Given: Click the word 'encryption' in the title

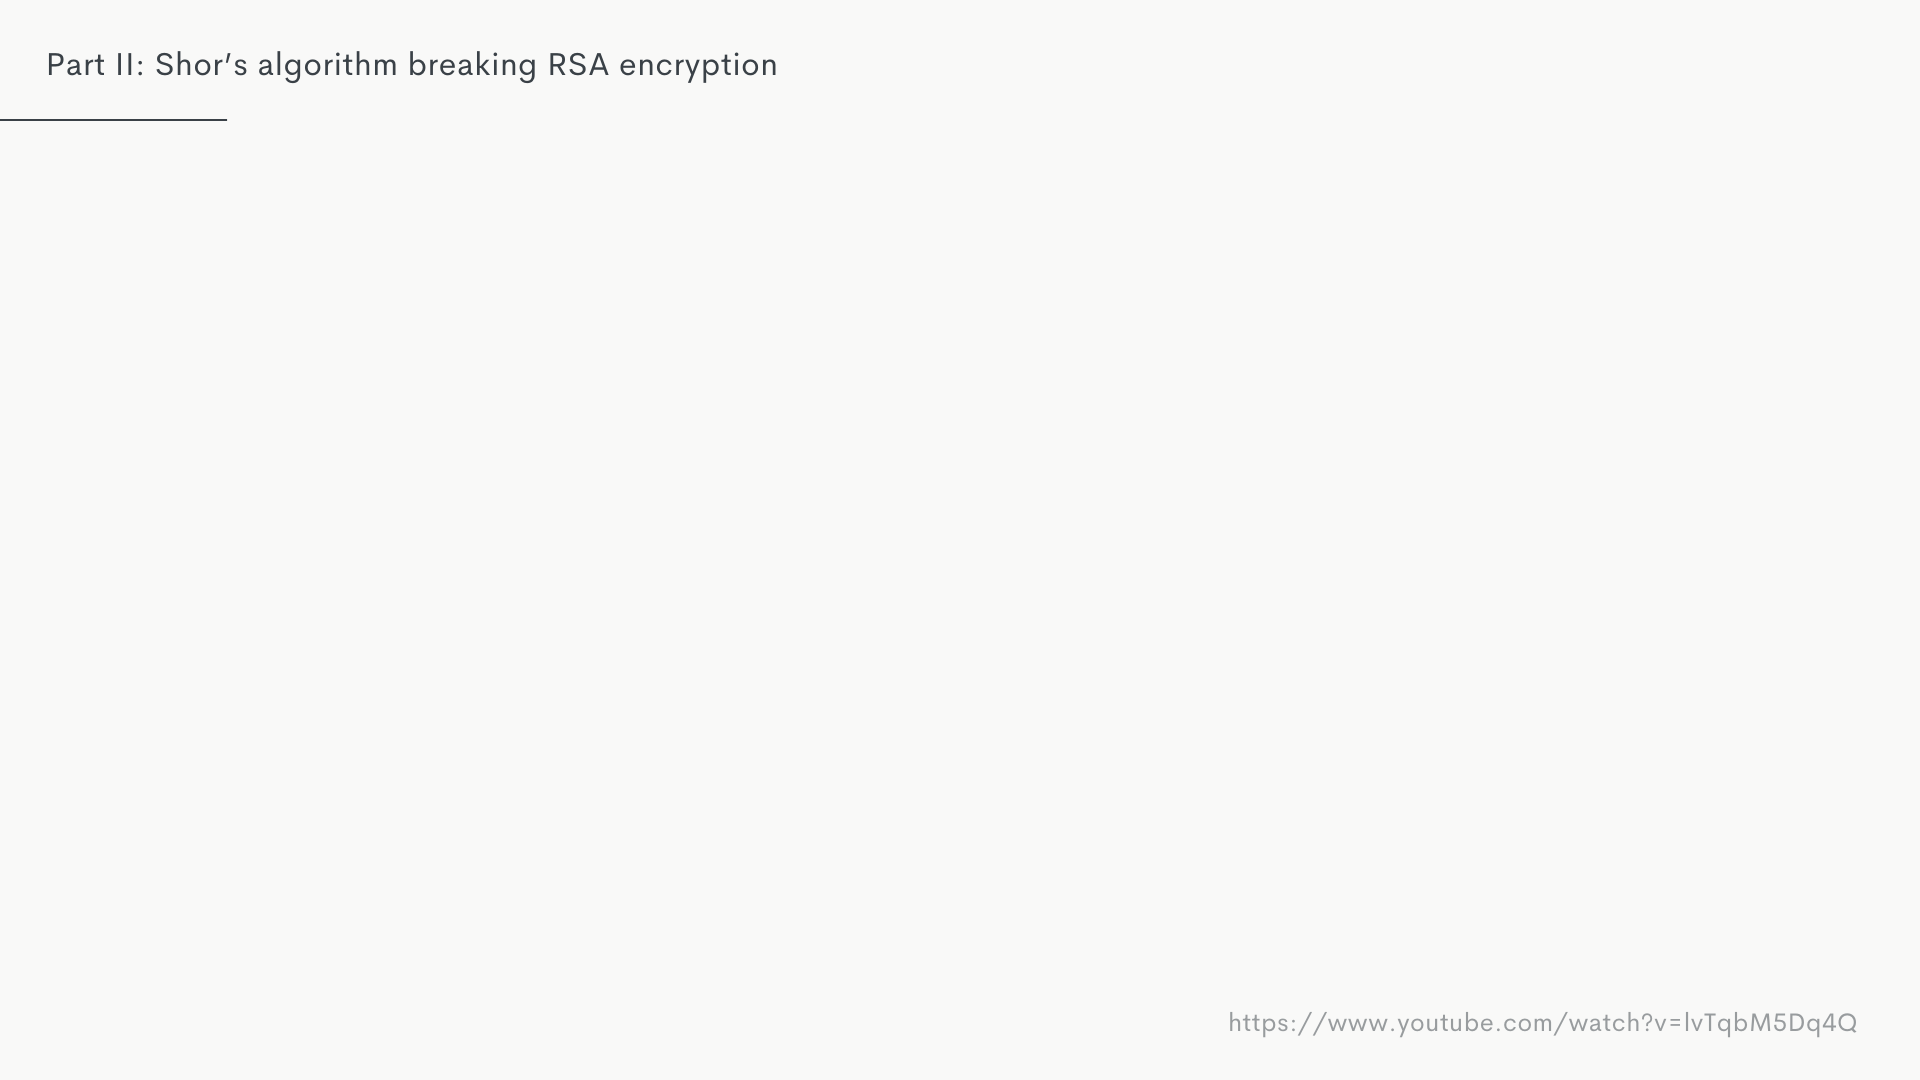Looking at the screenshot, I should tap(698, 67).
